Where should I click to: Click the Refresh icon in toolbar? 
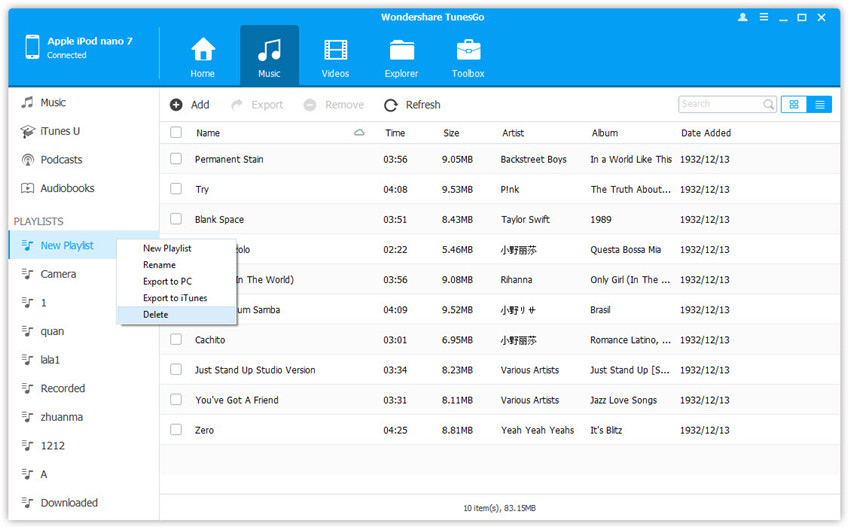[389, 105]
